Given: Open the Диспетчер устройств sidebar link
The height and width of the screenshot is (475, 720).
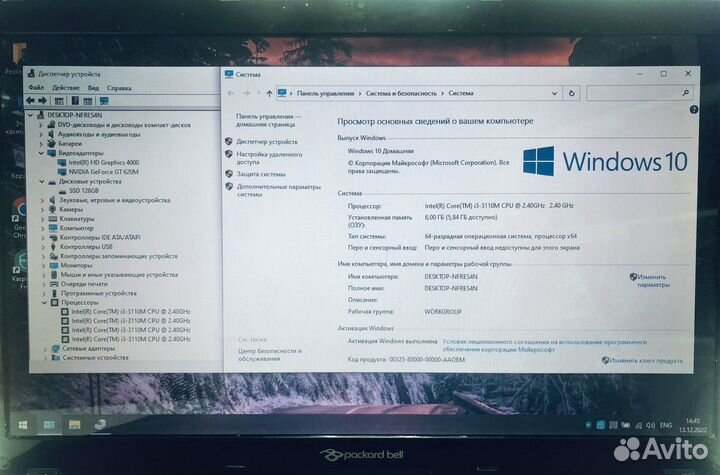Looking at the screenshot, I should (267, 141).
